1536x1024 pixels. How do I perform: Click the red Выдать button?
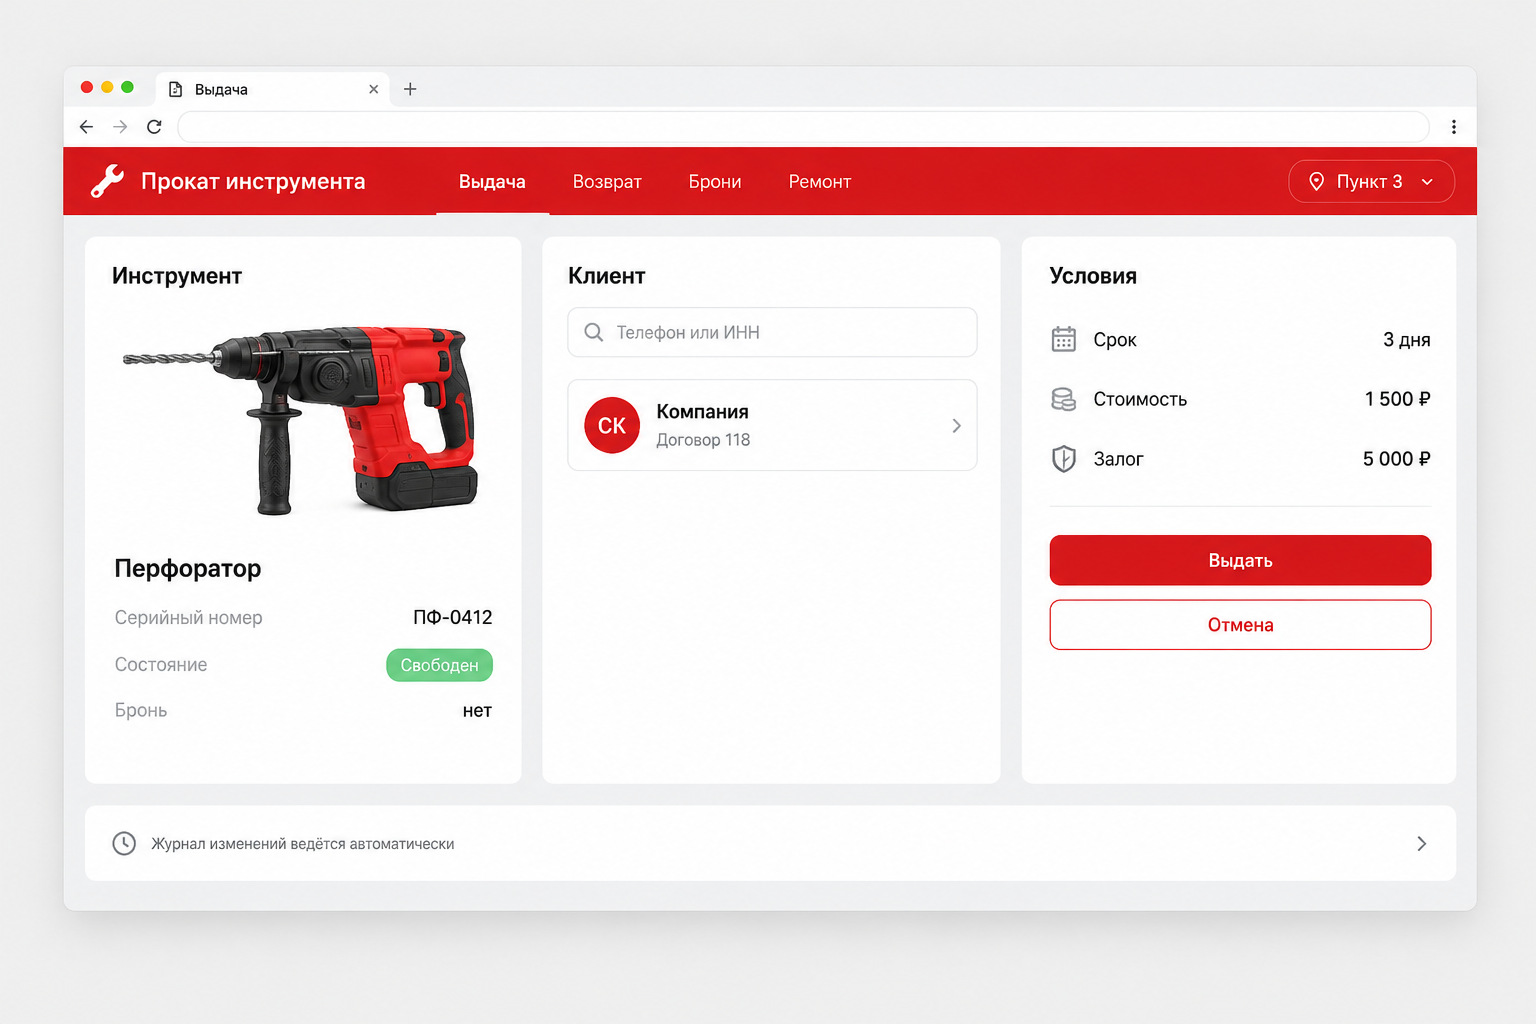click(1240, 560)
